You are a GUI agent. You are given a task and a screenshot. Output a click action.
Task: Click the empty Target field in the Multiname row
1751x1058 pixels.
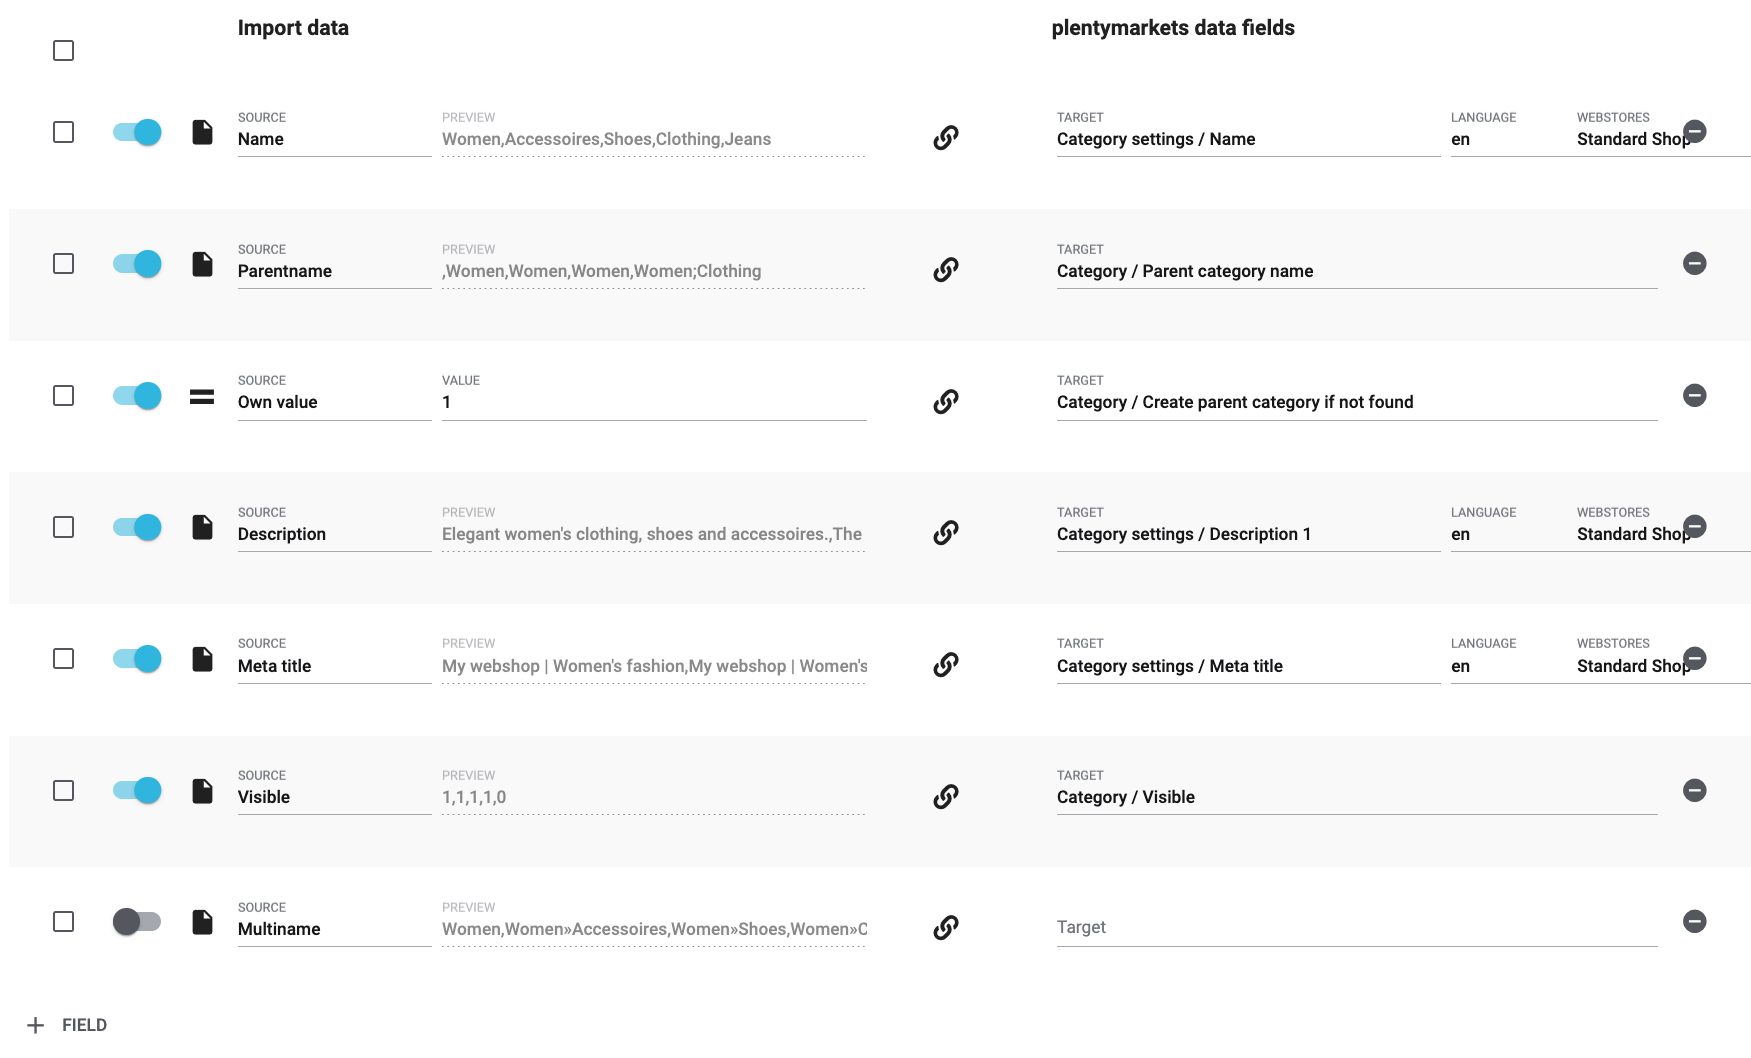click(x=1355, y=927)
